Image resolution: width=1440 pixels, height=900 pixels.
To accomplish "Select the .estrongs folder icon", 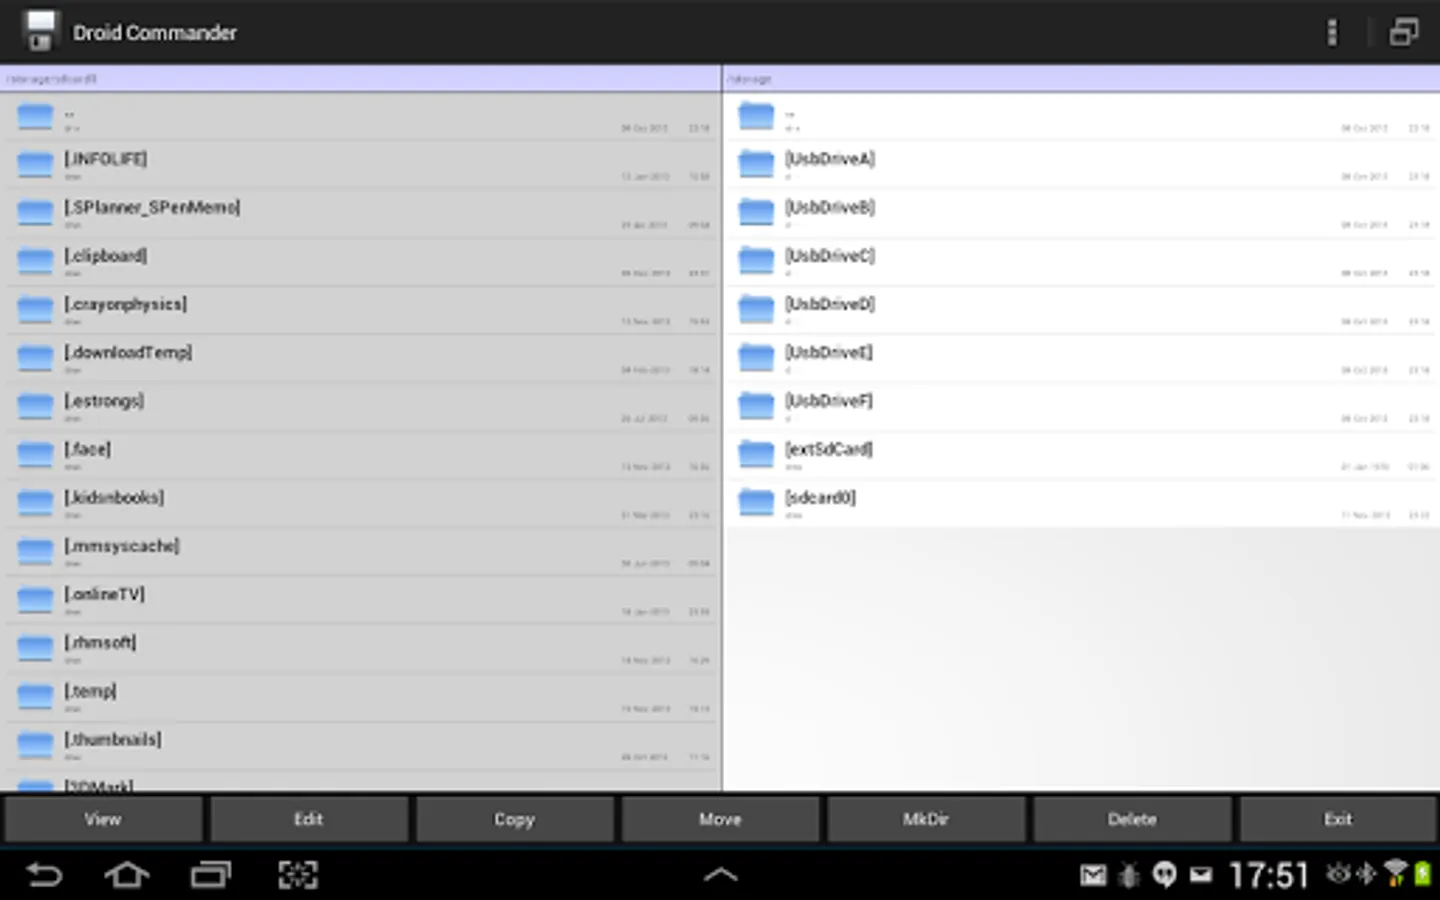I will click(x=35, y=406).
